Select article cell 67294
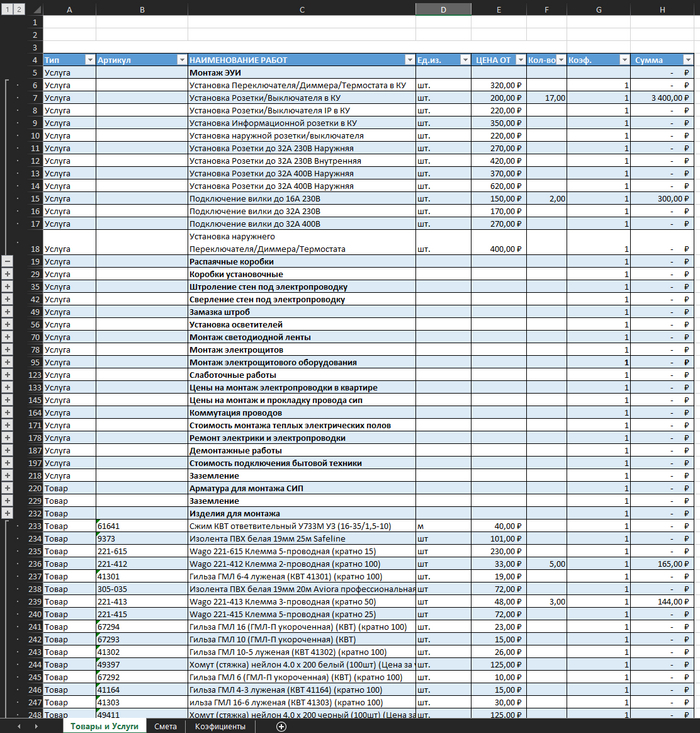 (x=142, y=627)
